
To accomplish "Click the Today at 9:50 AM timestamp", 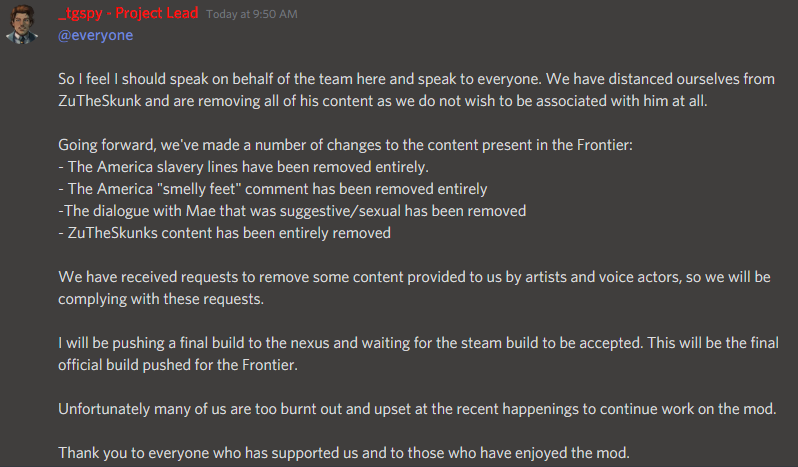I will pyautogui.click(x=252, y=14).
